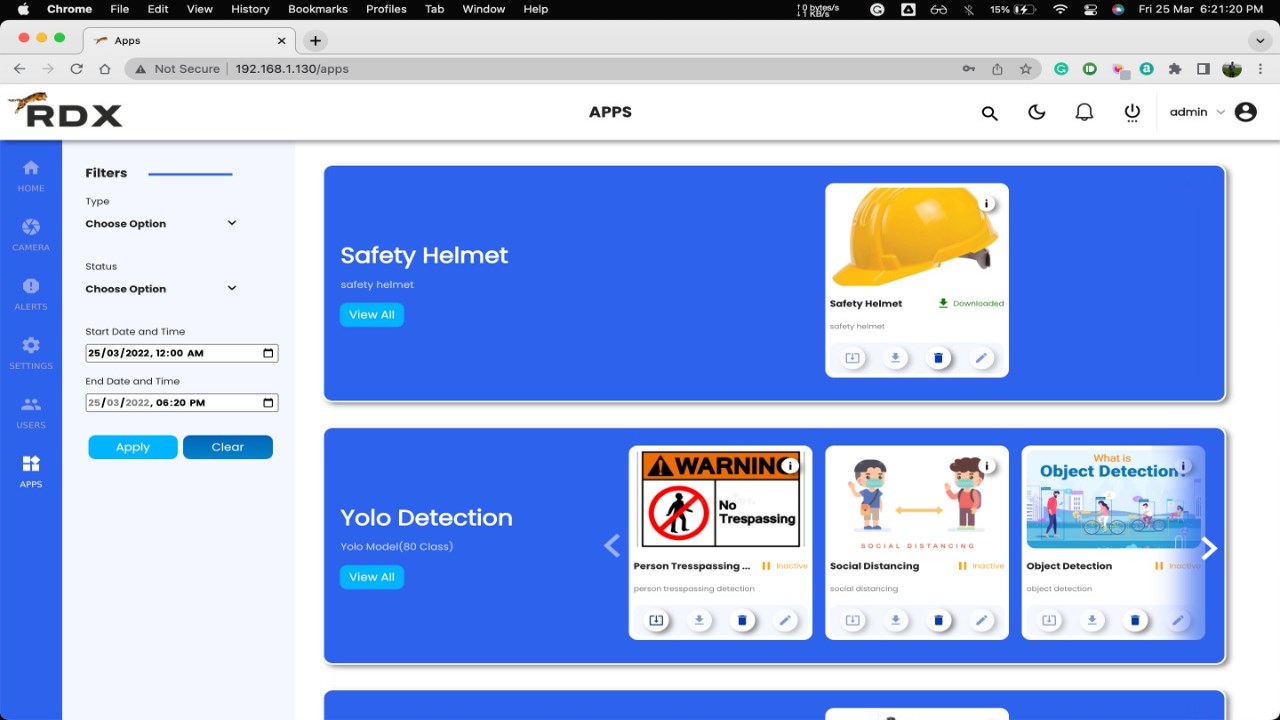Open the Start Date calendar picker
The height and width of the screenshot is (720, 1280).
pyautogui.click(x=268, y=353)
